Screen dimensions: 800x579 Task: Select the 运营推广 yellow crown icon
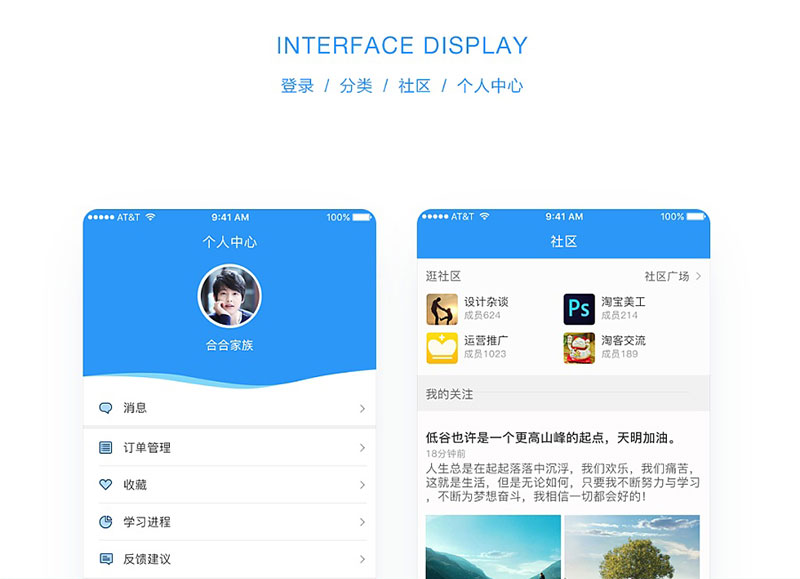coord(442,348)
